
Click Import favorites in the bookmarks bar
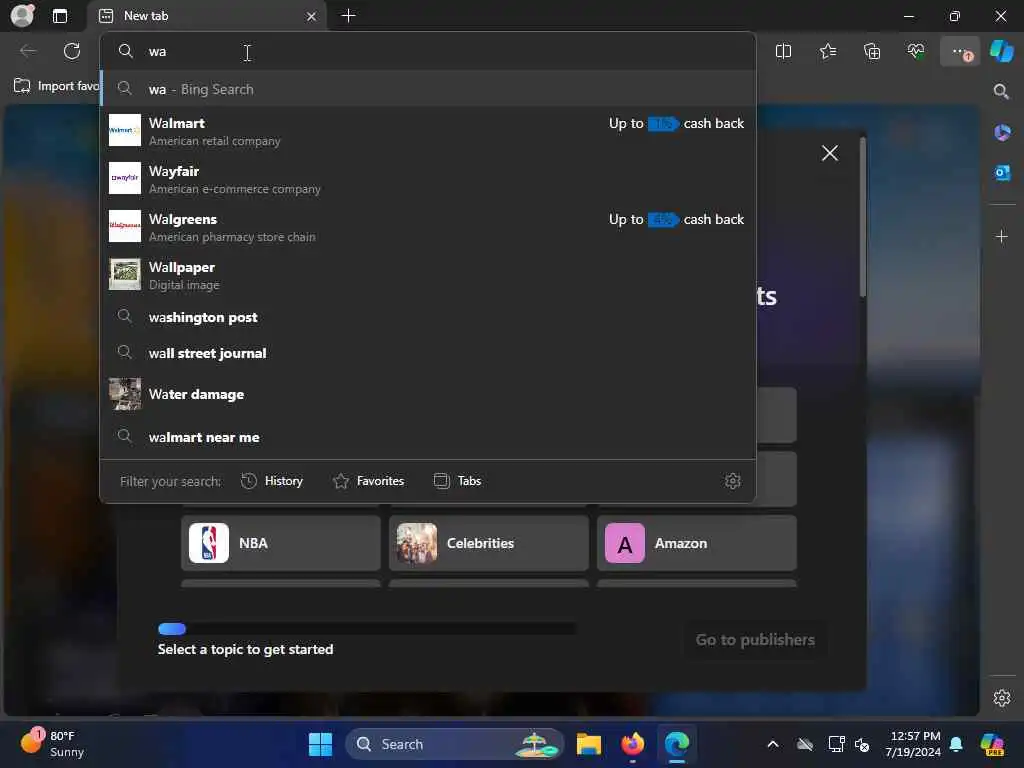pos(56,86)
